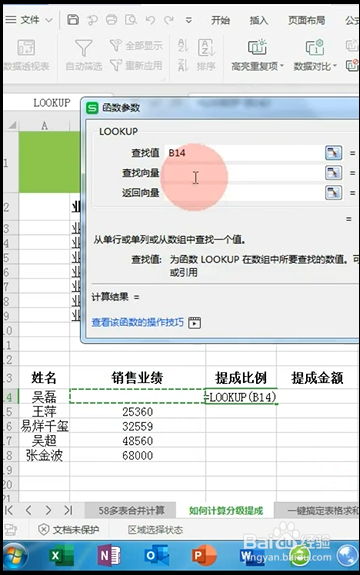Select the cell with value 48560
The image size is (360, 575).
(x=137, y=441)
